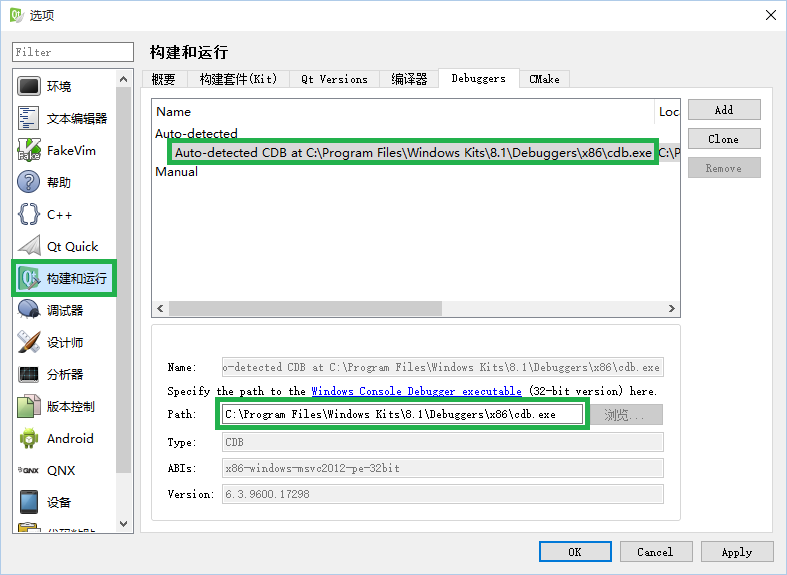
Task: Click the Apply button
Action: pos(737,552)
